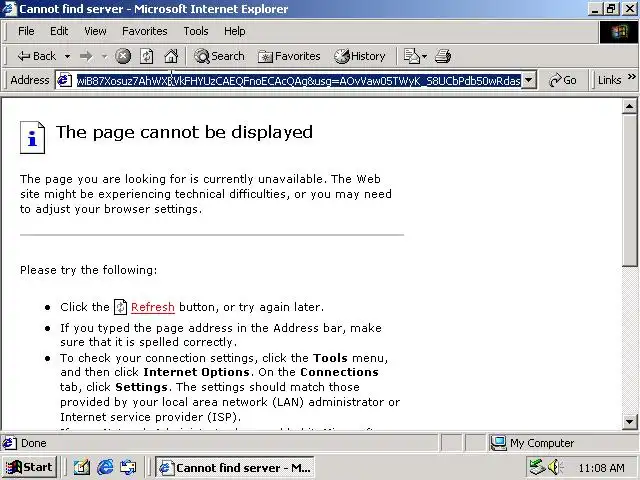The width and height of the screenshot is (640, 480).
Task: Click the Refresh toolbar icon
Action: 147,56
